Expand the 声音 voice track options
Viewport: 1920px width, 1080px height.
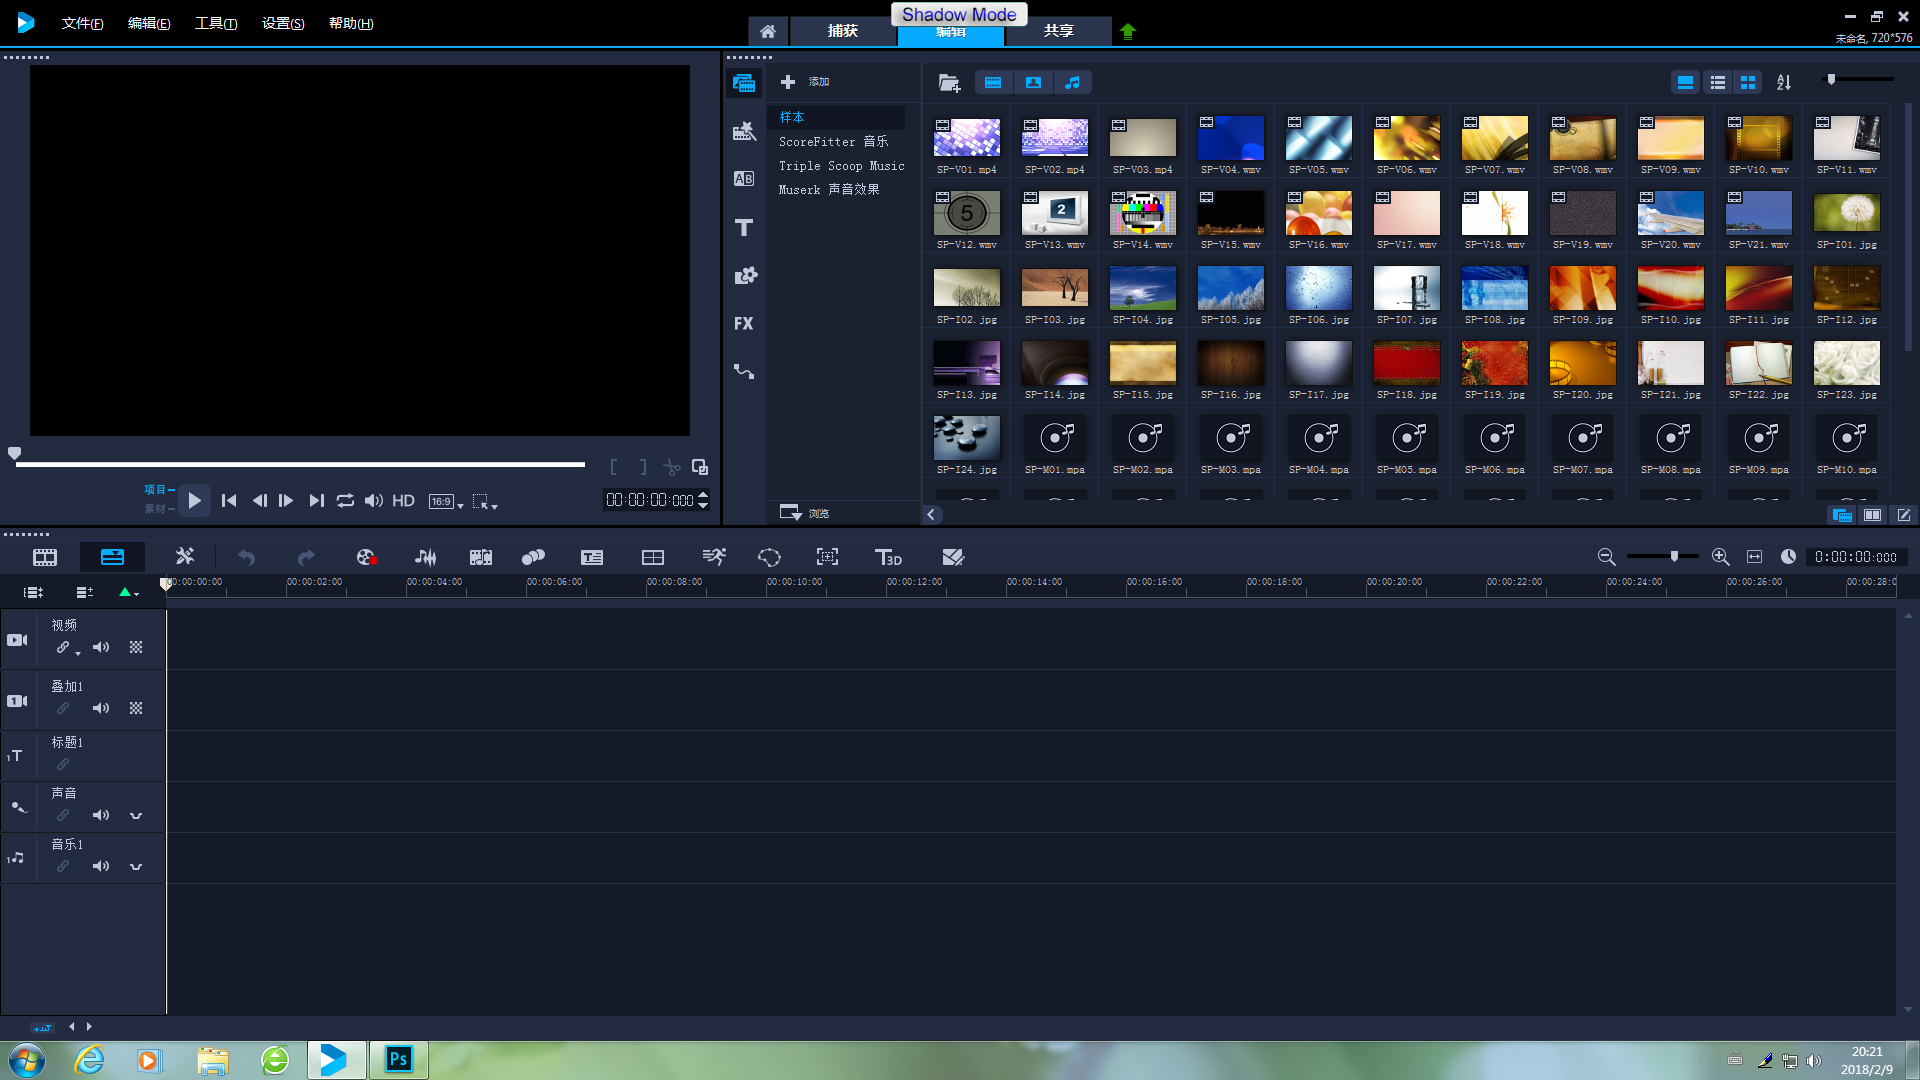[x=136, y=815]
